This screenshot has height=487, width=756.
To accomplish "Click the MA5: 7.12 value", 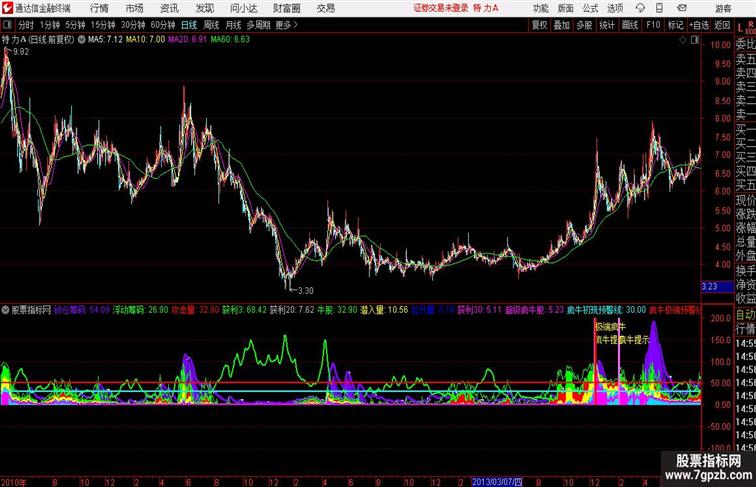I will [x=105, y=40].
